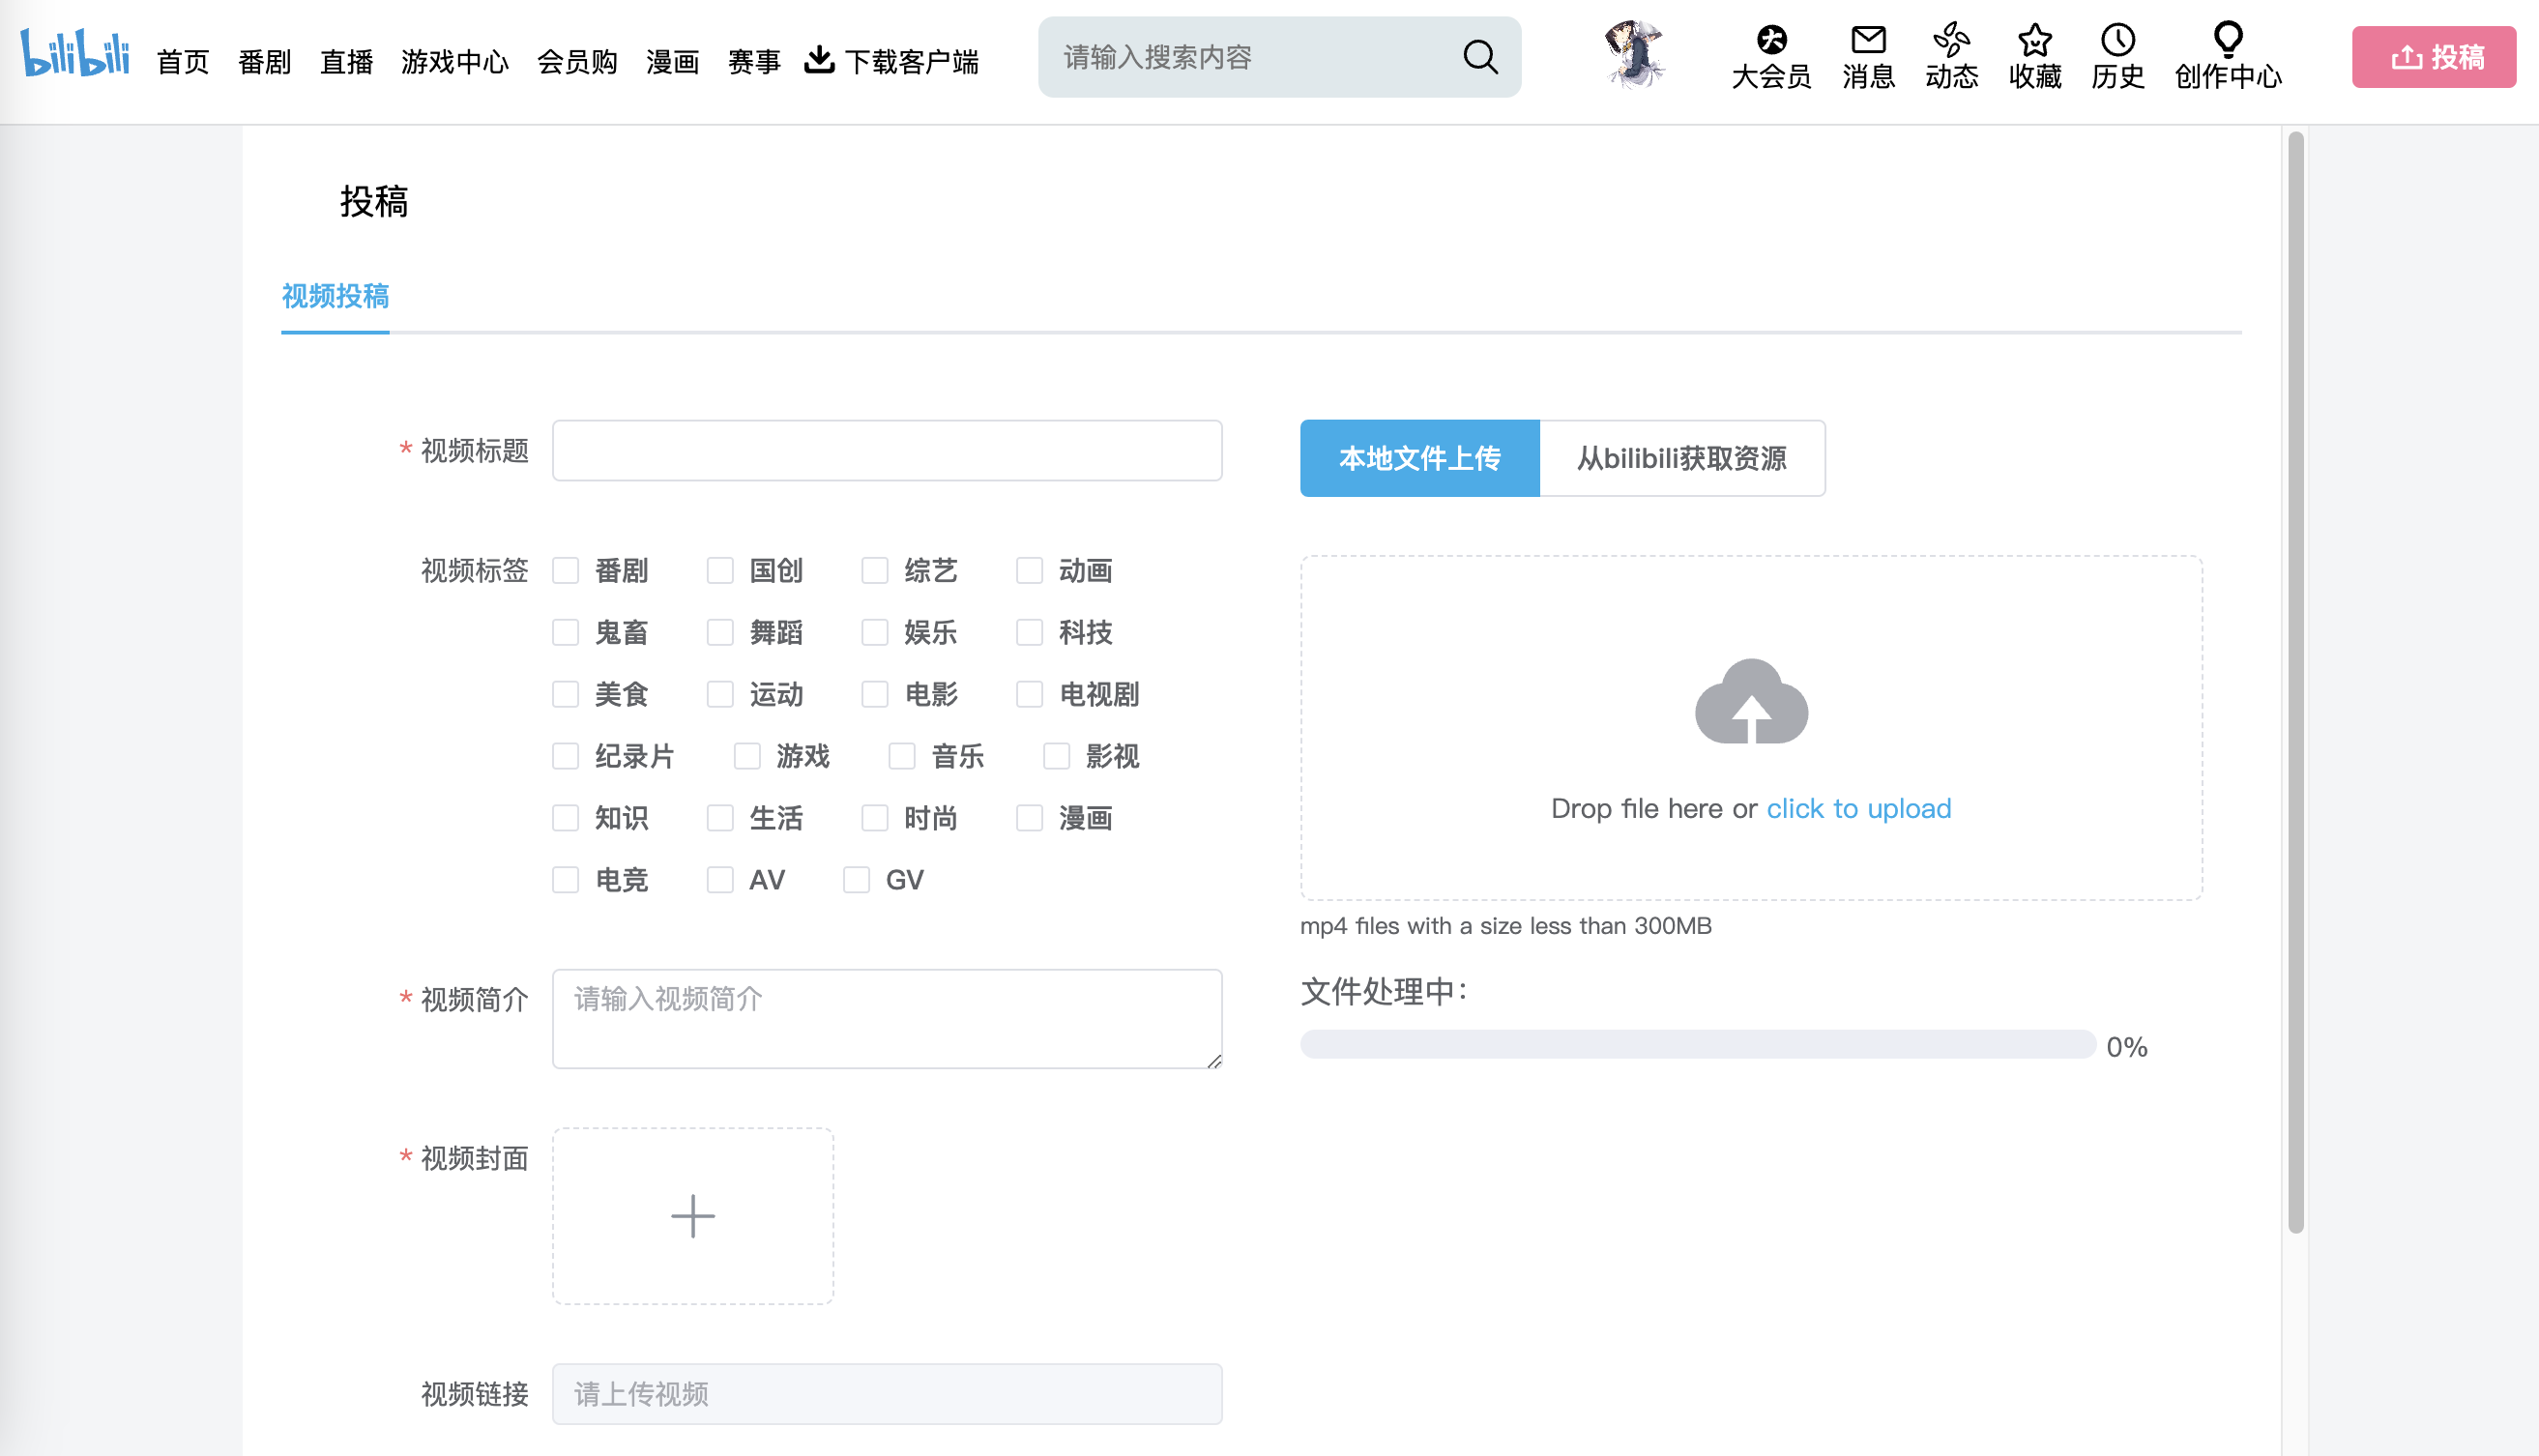Check the 鬼畜 tag checkbox
Image resolution: width=2539 pixels, height=1456 pixels.
click(565, 632)
